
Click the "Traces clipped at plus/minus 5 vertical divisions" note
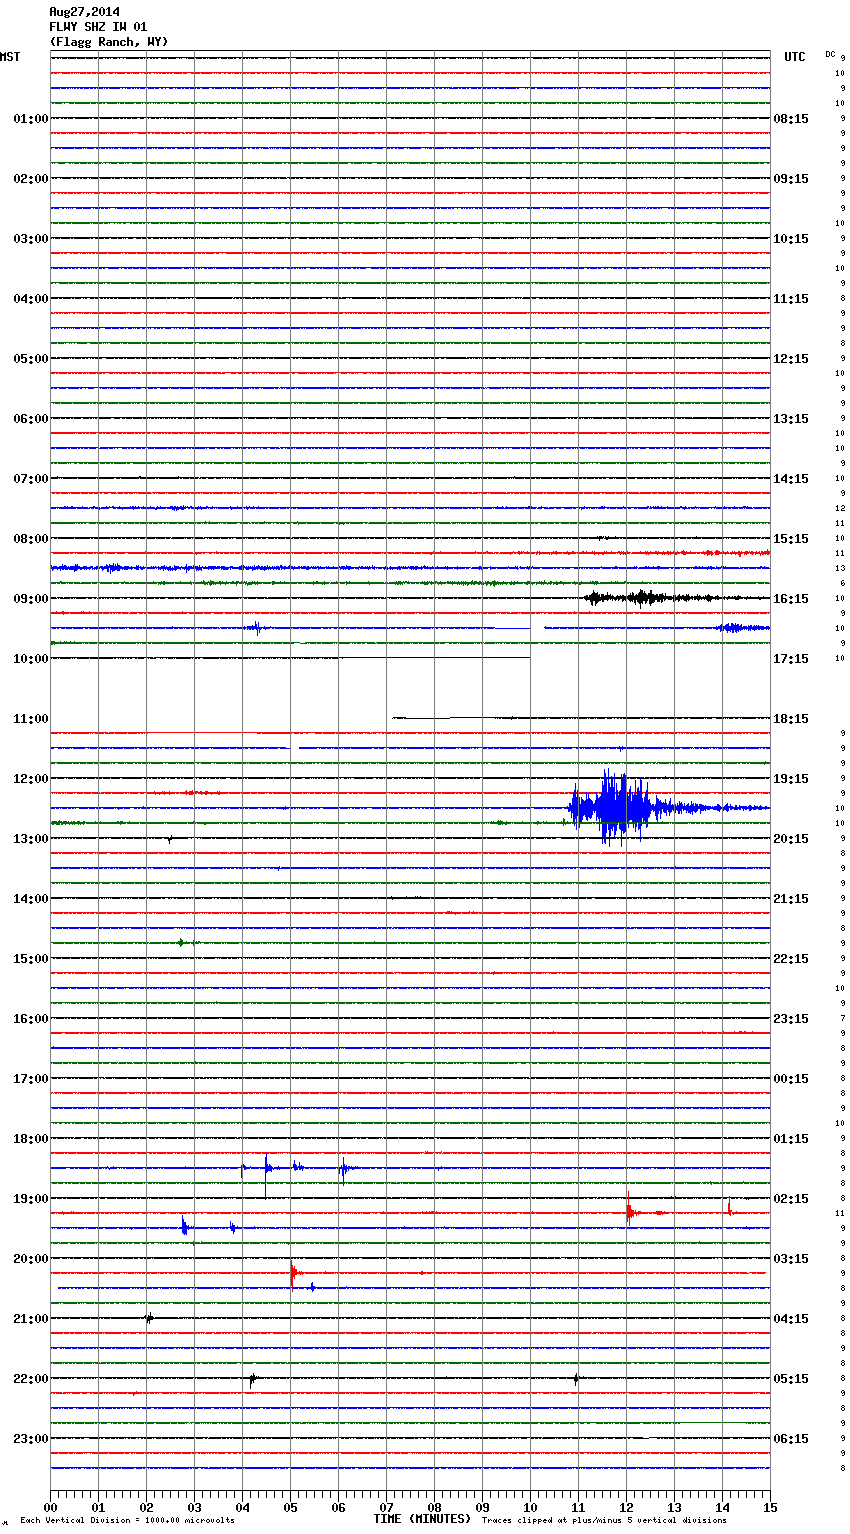coord(604,1521)
